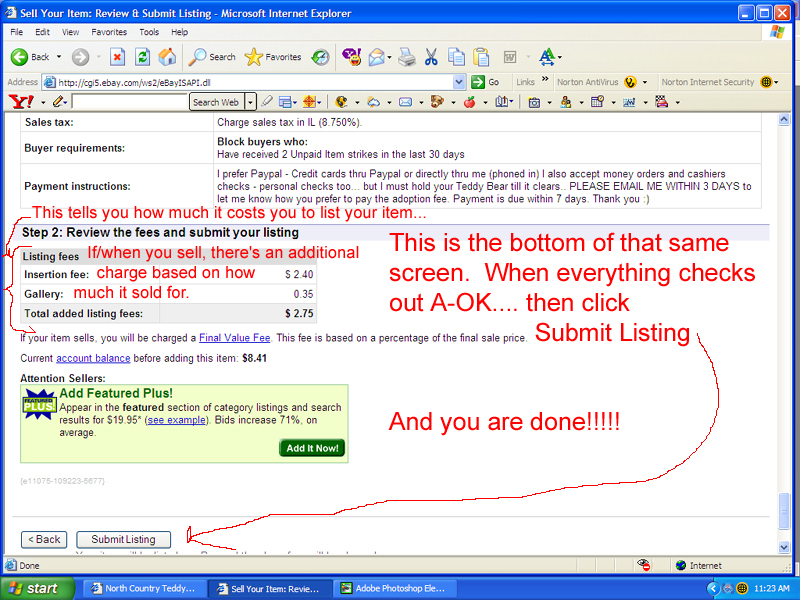Click the Add It Now! button
Screen dimensions: 800x600
coord(312,448)
